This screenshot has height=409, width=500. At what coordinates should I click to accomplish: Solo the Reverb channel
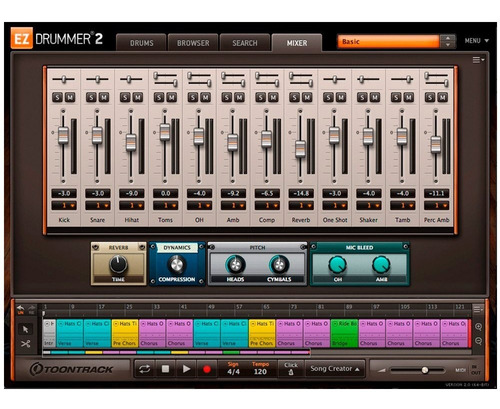click(x=294, y=97)
